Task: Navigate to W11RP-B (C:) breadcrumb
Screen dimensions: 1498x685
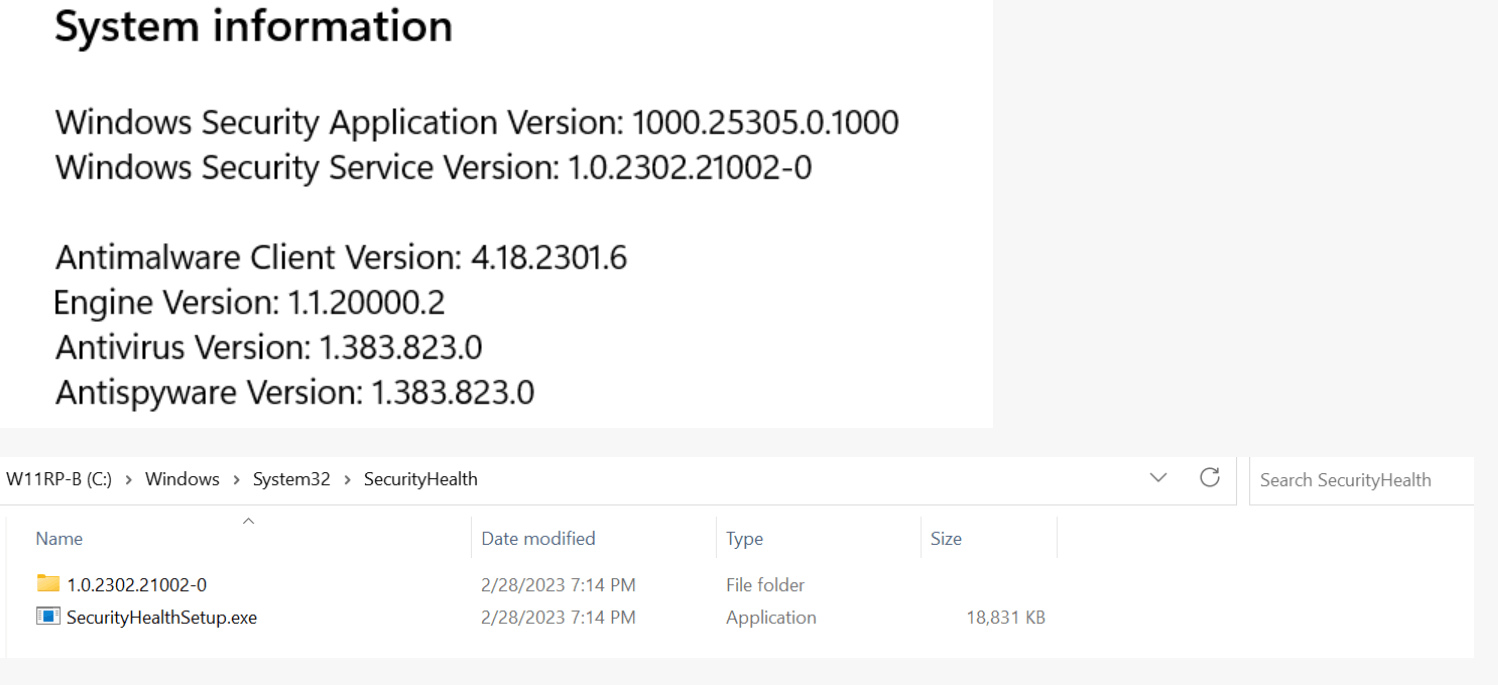Action: (x=59, y=479)
